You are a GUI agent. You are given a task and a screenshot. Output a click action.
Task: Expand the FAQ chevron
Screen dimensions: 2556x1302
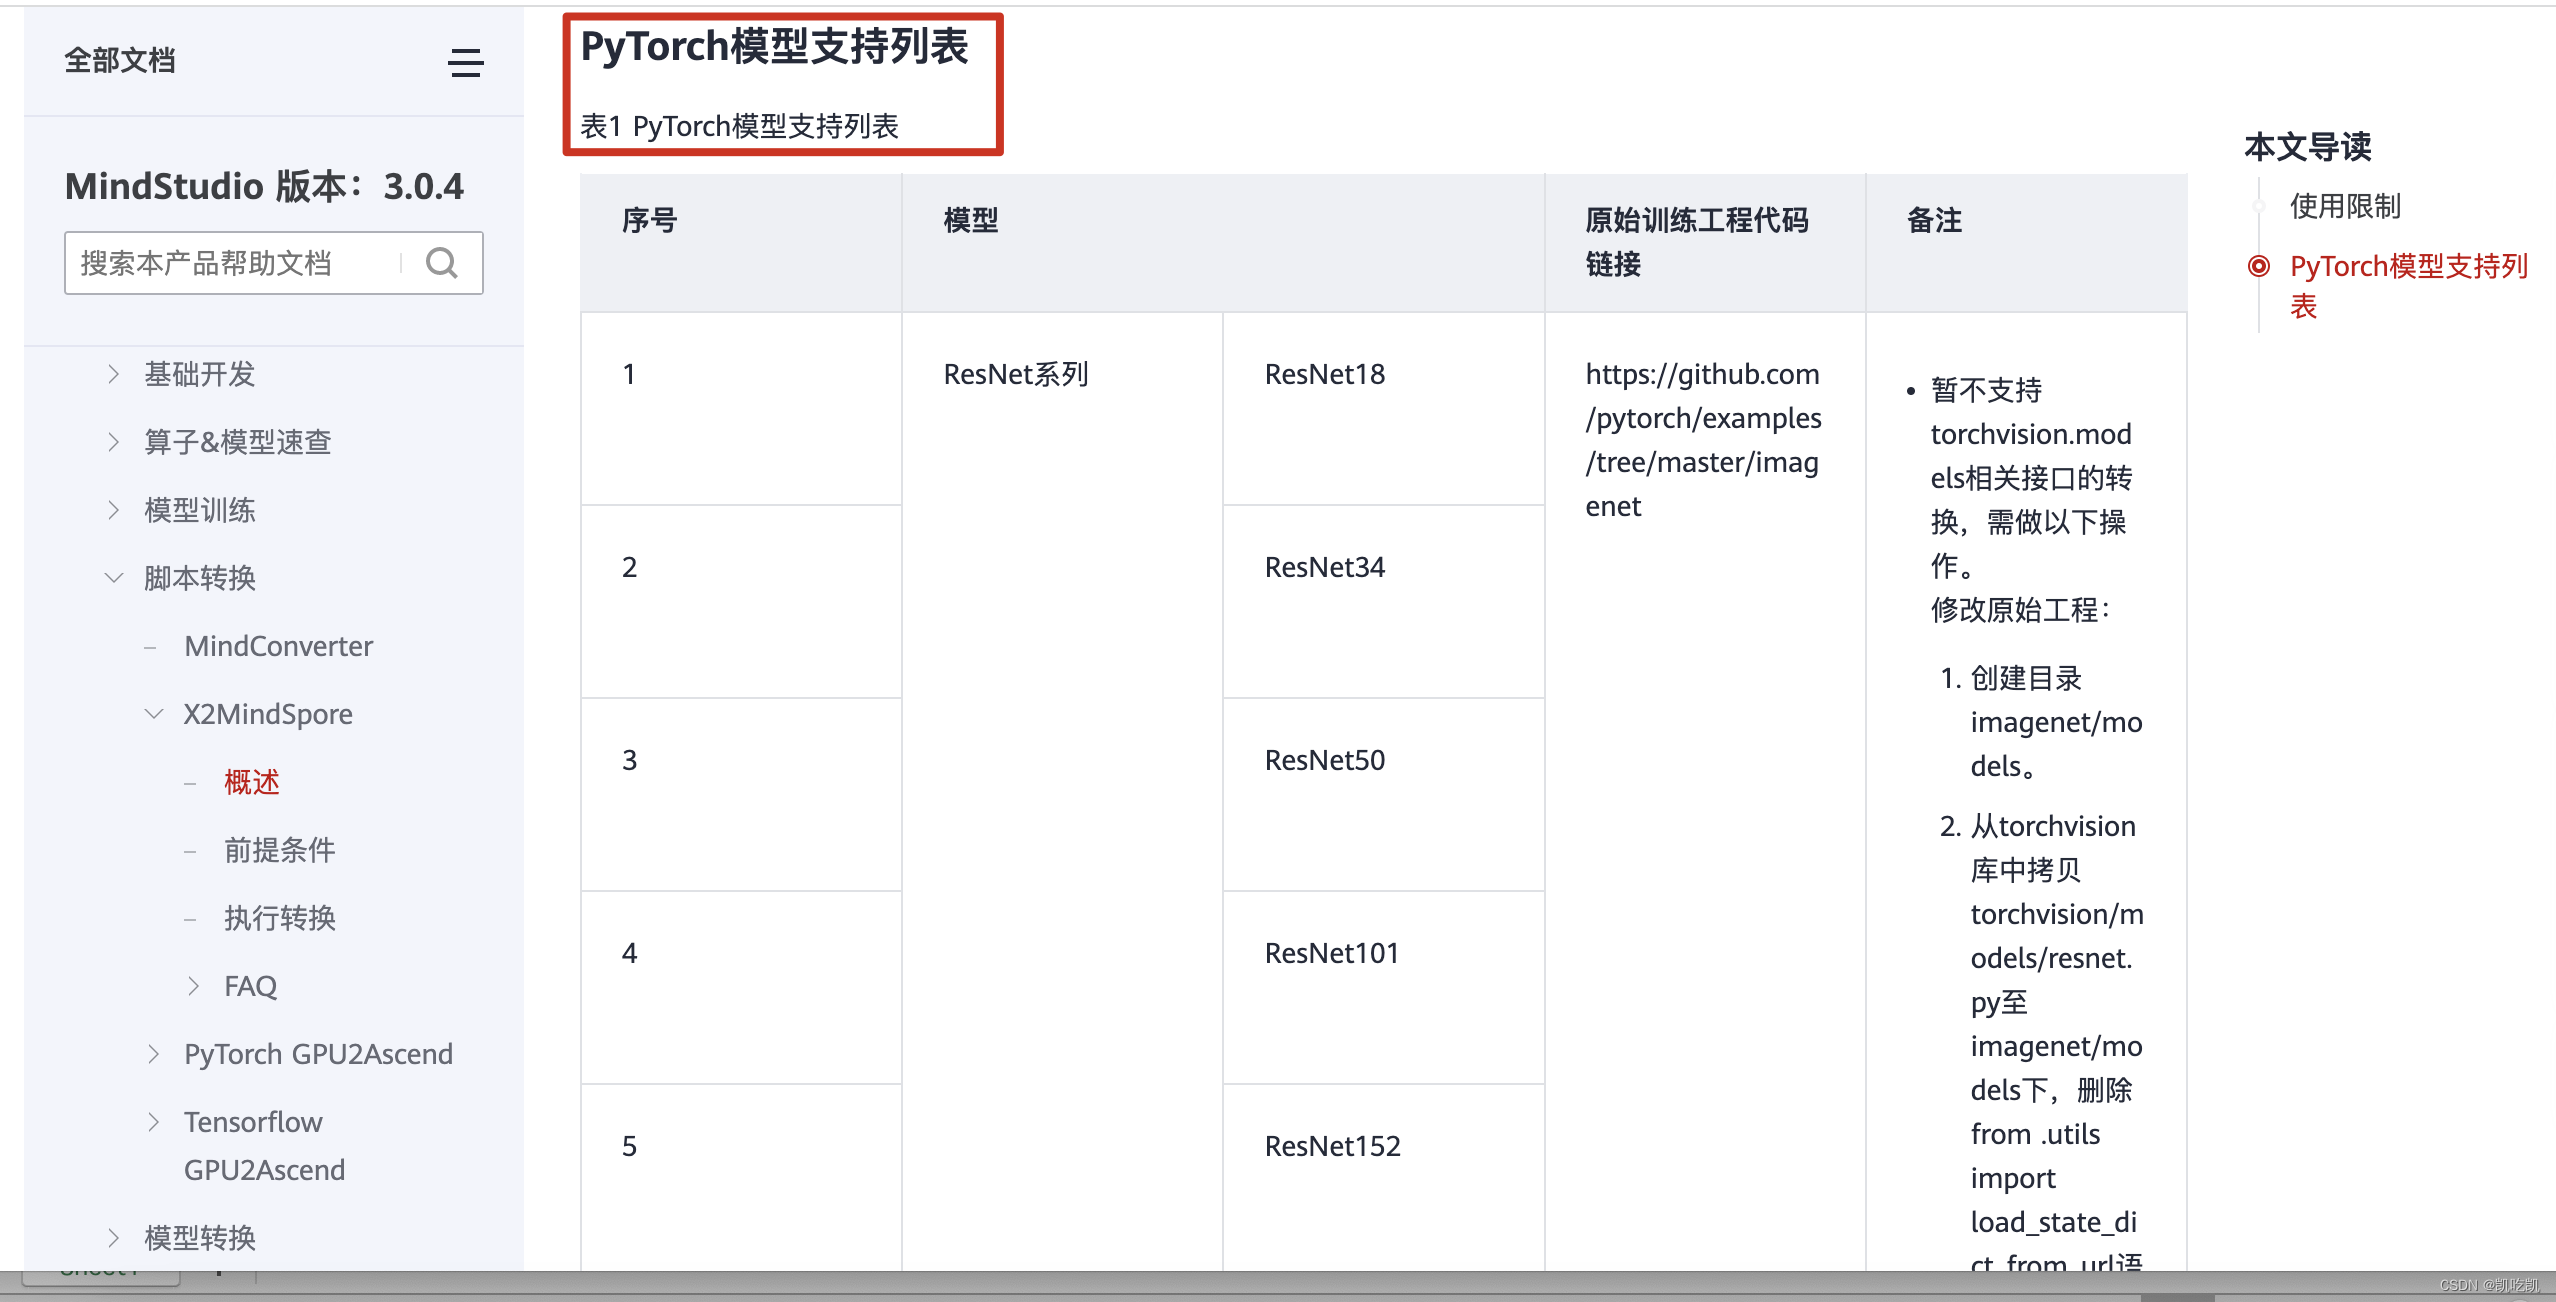[x=194, y=986]
